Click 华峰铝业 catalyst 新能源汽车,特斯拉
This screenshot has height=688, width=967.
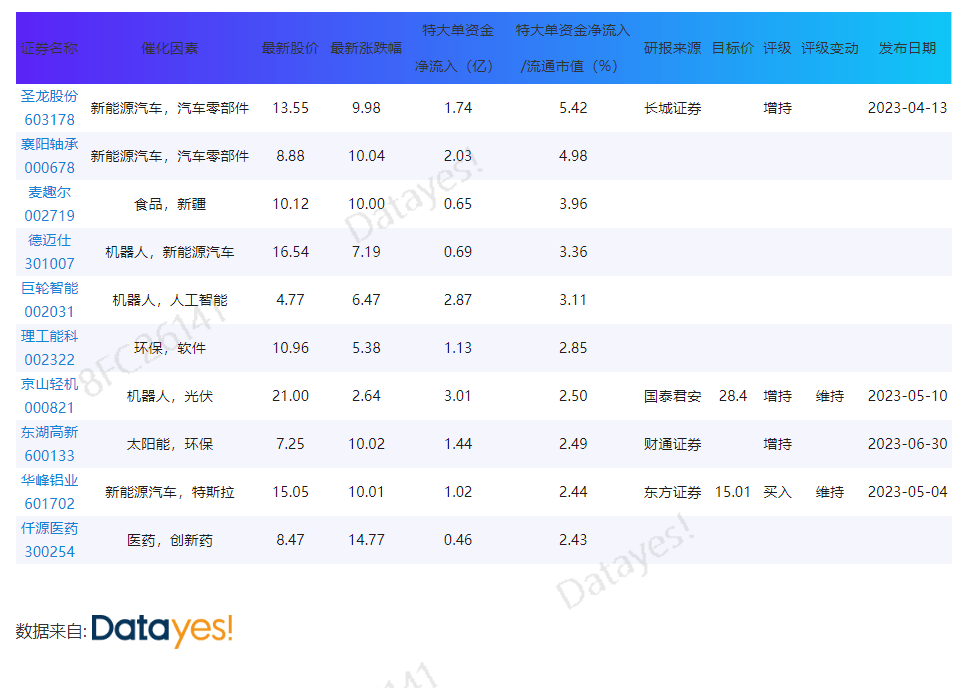click(x=170, y=493)
